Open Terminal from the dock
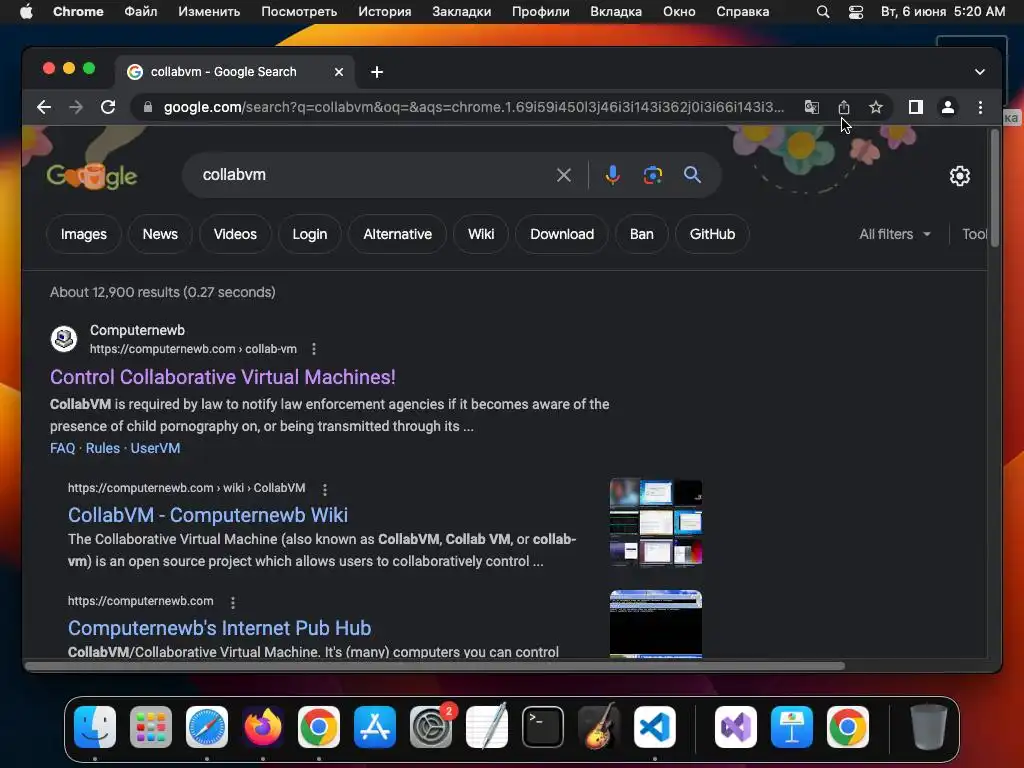The width and height of the screenshot is (1024, 768). (543, 727)
